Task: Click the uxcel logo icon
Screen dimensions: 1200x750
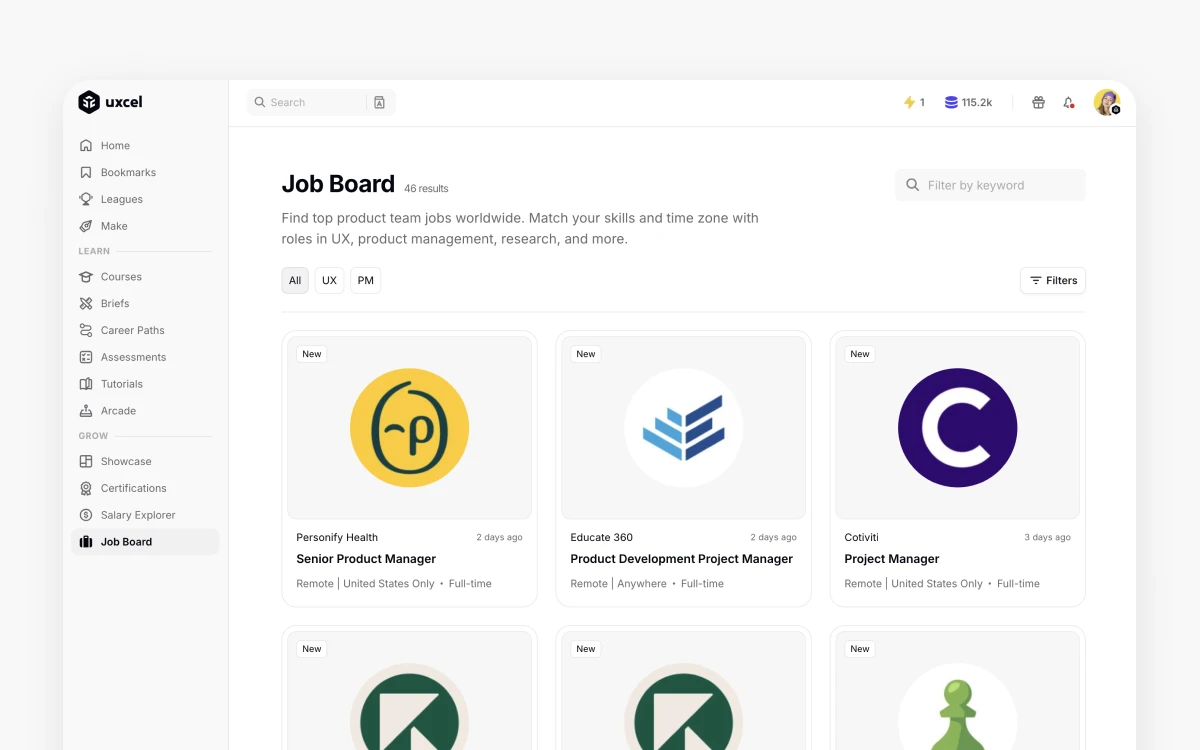Action: click(x=89, y=102)
